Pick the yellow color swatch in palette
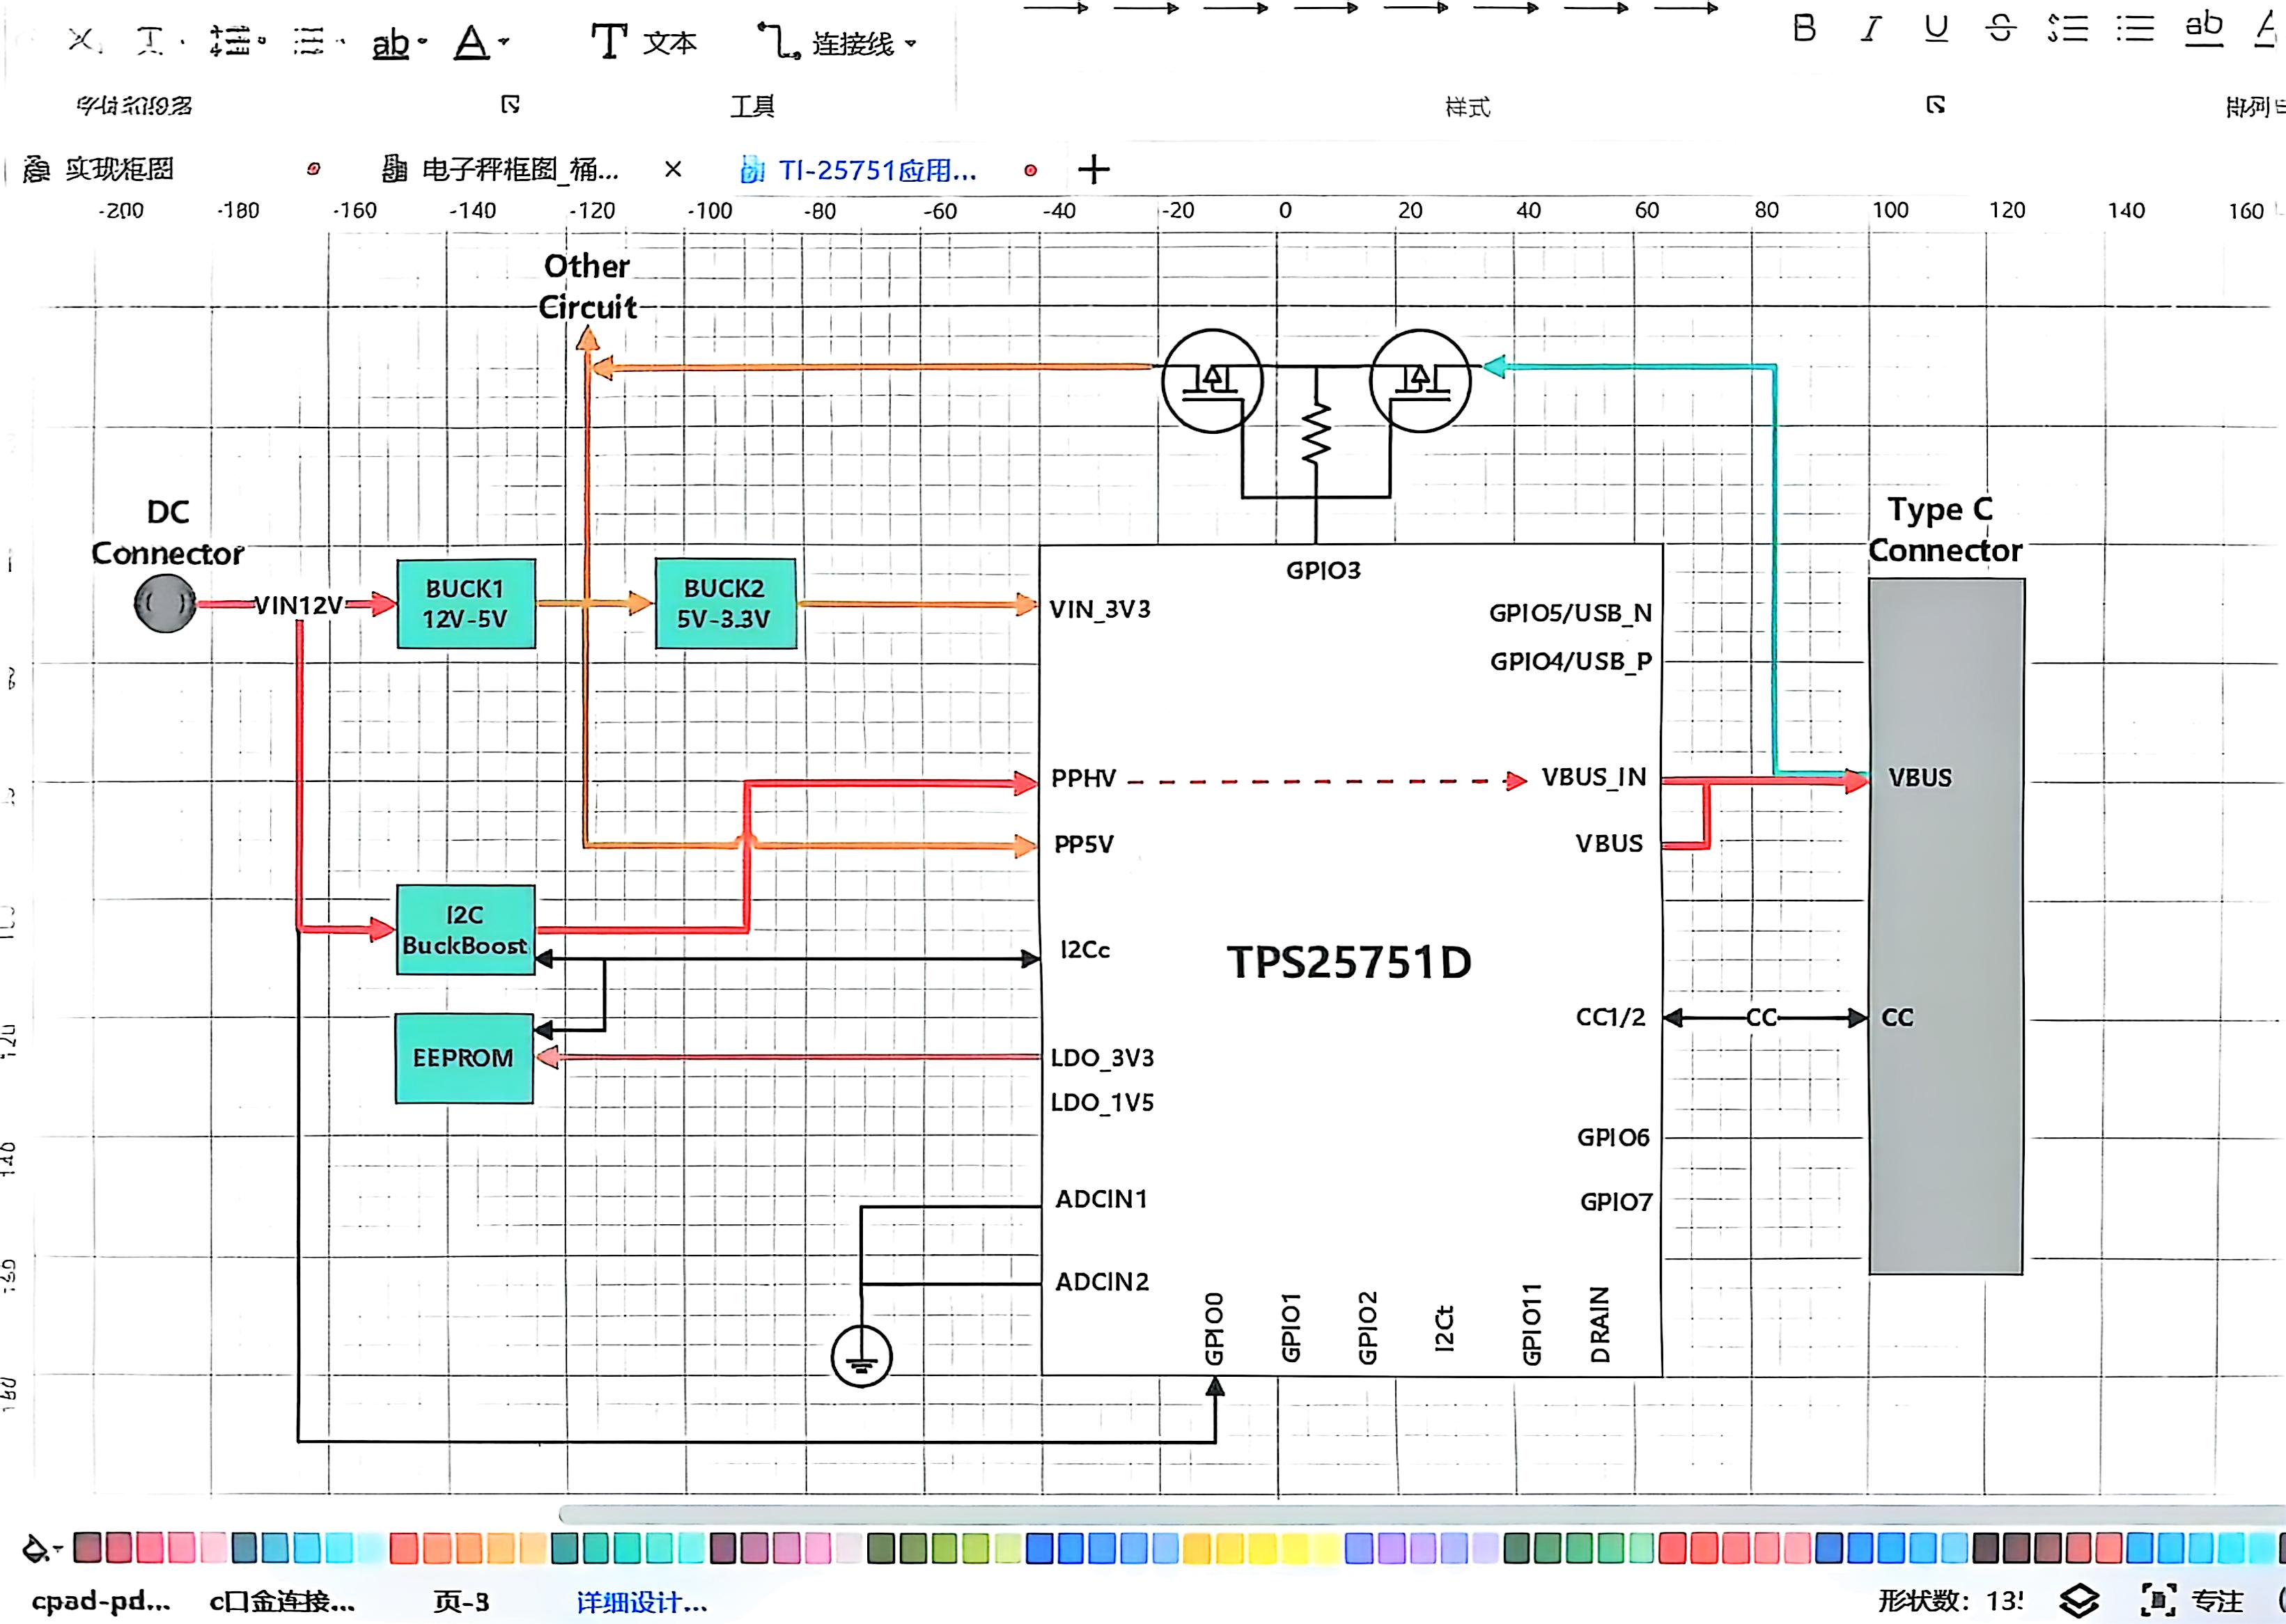The image size is (2286, 1624). 1262,1549
